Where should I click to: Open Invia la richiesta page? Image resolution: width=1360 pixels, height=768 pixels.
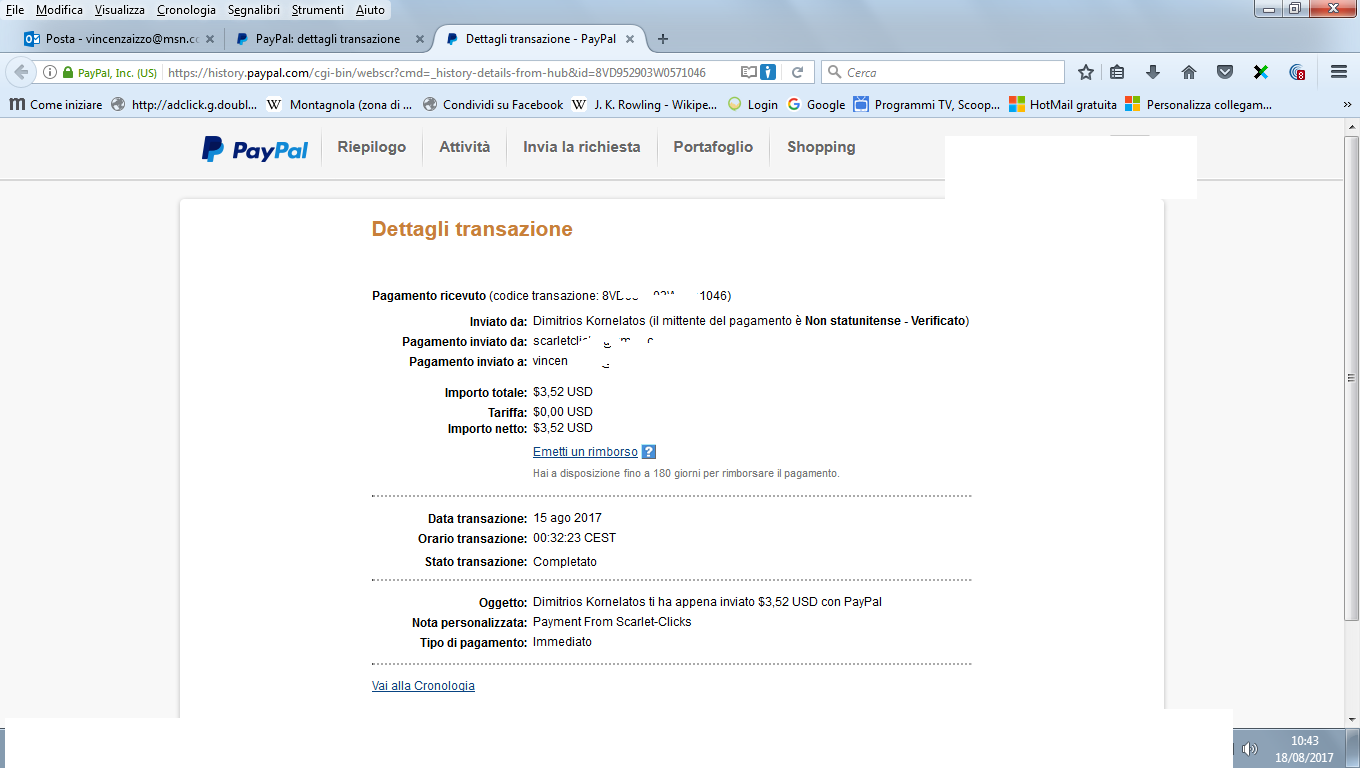click(x=582, y=147)
